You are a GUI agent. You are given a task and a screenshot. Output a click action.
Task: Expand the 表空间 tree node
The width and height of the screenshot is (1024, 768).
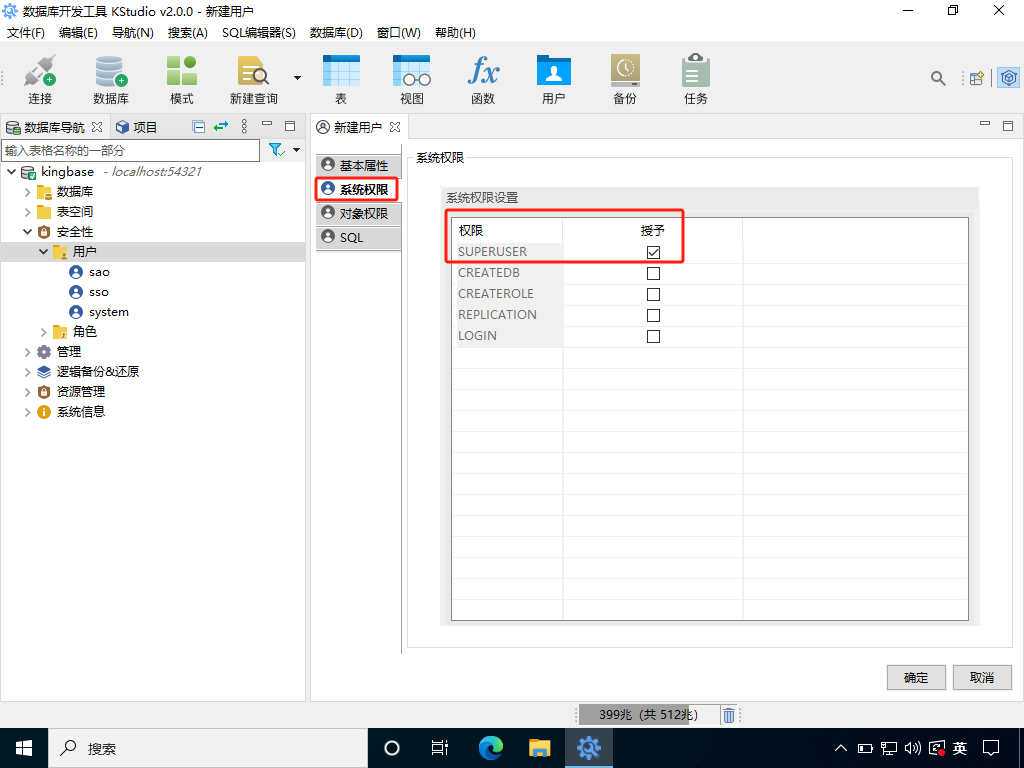click(28, 212)
